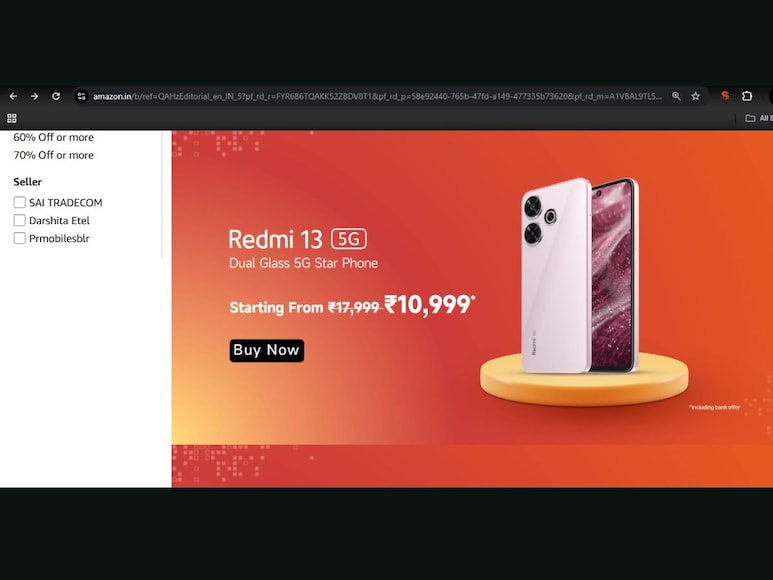Click the browser forward arrow

tap(35, 96)
